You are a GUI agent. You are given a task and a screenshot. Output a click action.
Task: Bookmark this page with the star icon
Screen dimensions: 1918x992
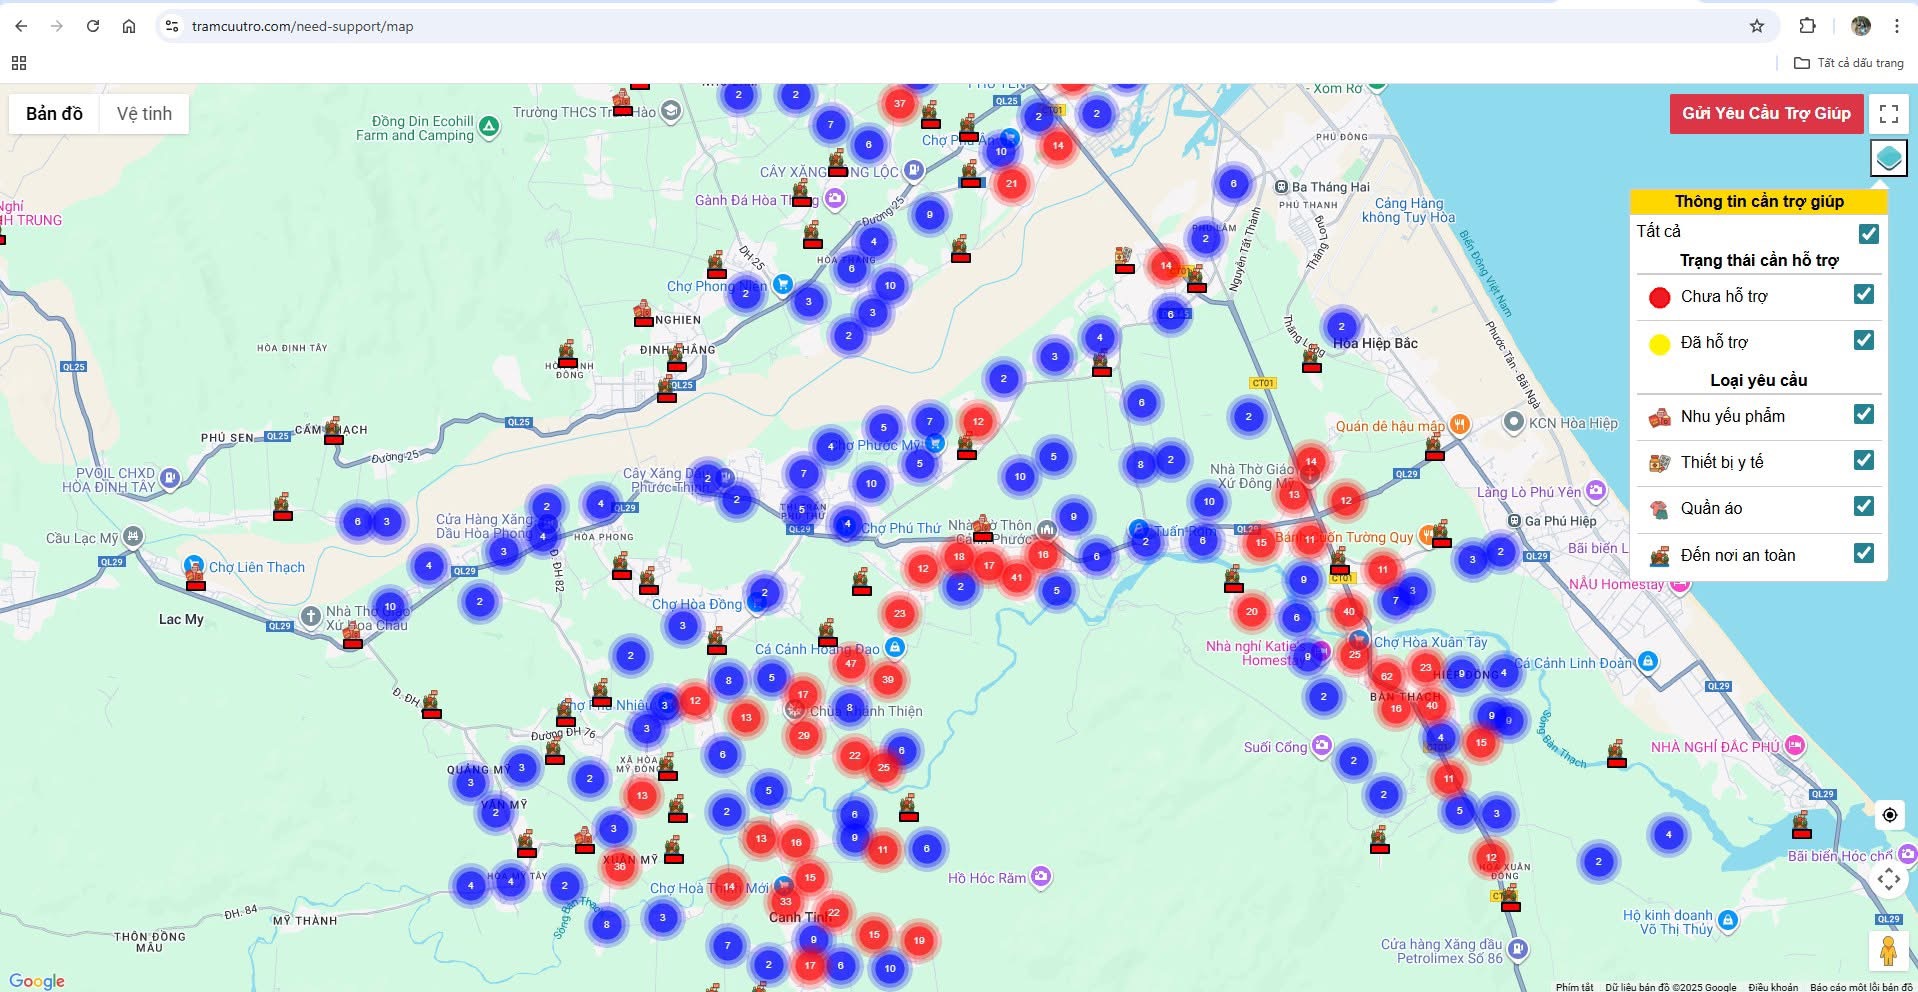coord(1757,26)
